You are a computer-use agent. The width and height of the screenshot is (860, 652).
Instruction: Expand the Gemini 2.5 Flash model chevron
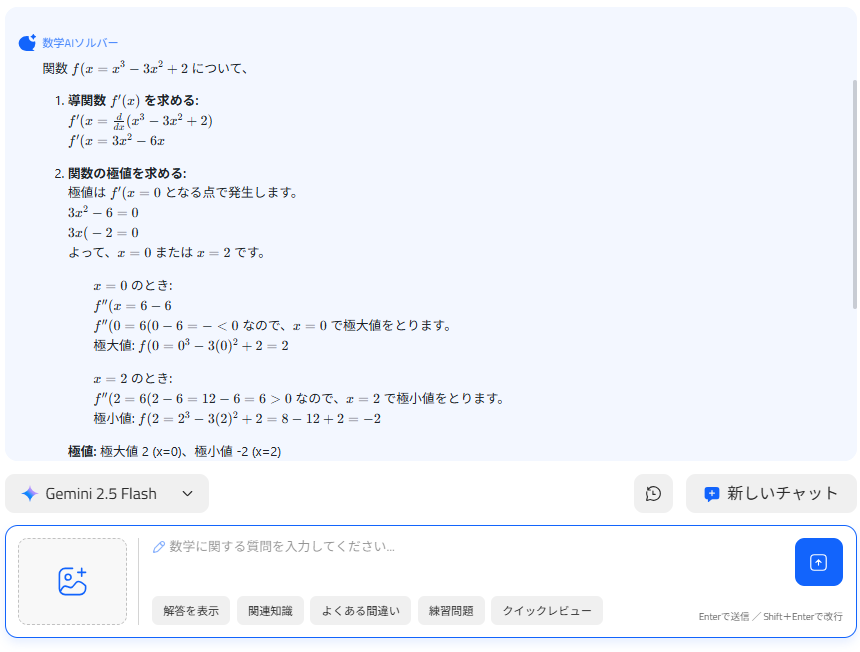(x=187, y=494)
